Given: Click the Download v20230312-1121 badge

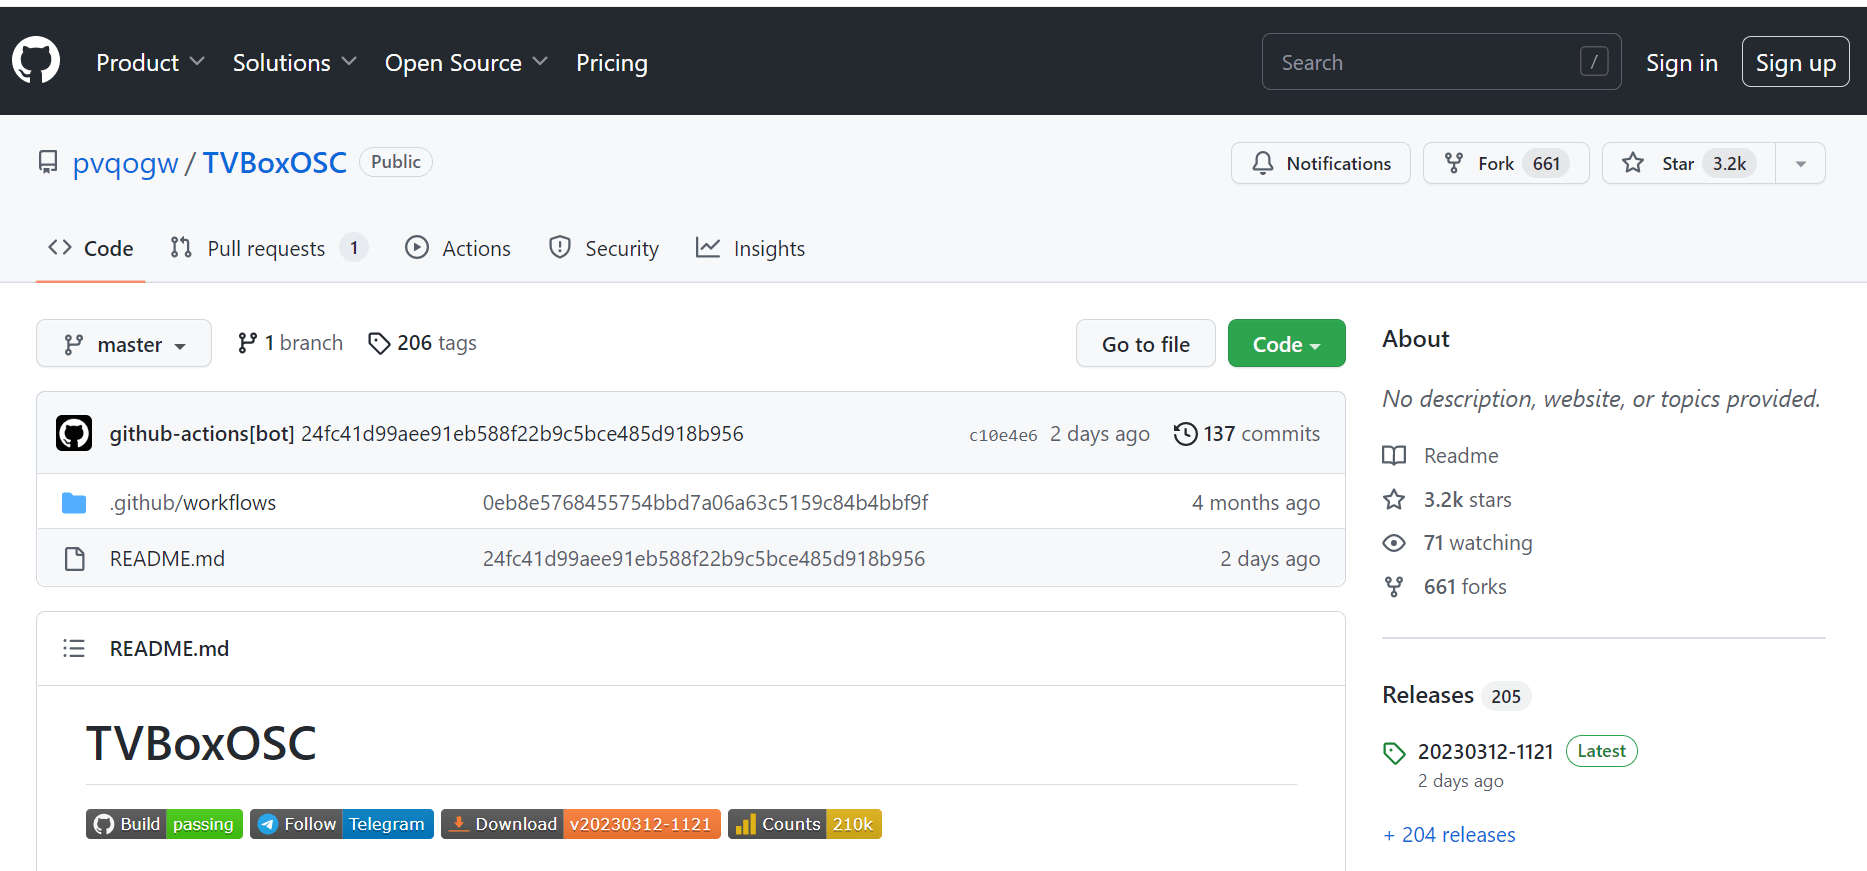Looking at the screenshot, I should 581,824.
